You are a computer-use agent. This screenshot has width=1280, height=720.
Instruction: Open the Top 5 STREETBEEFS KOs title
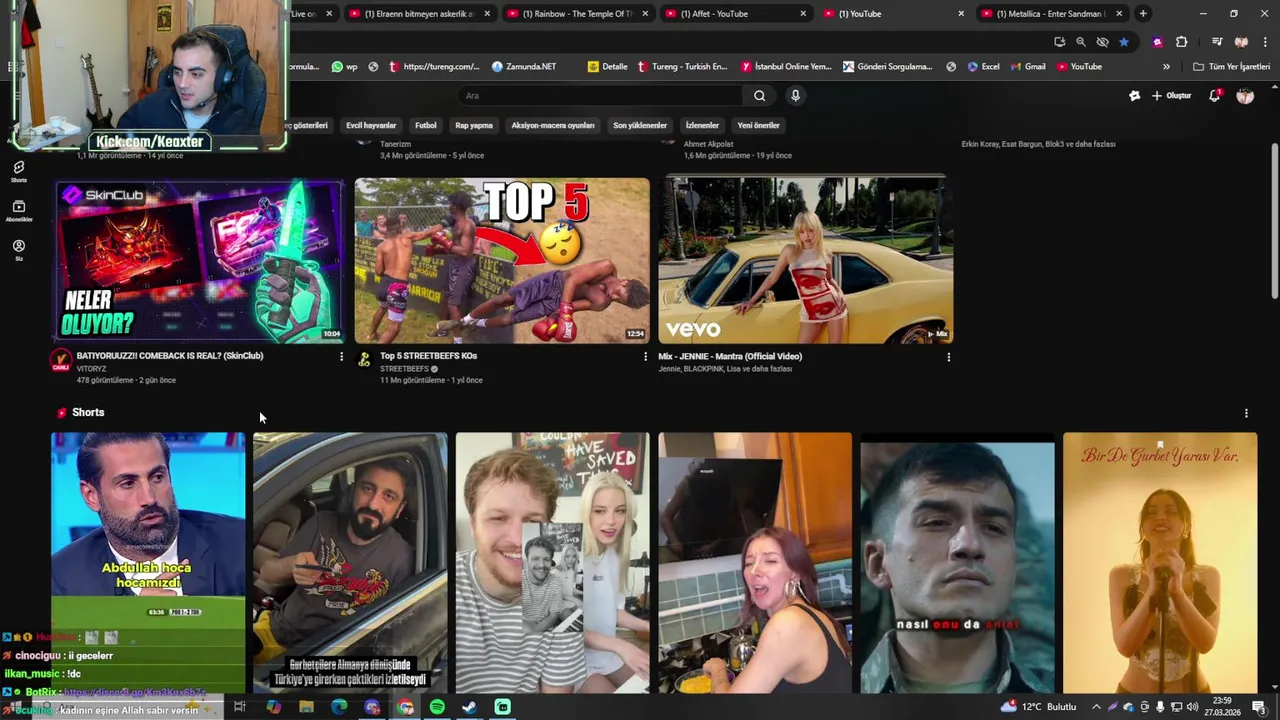click(428, 356)
